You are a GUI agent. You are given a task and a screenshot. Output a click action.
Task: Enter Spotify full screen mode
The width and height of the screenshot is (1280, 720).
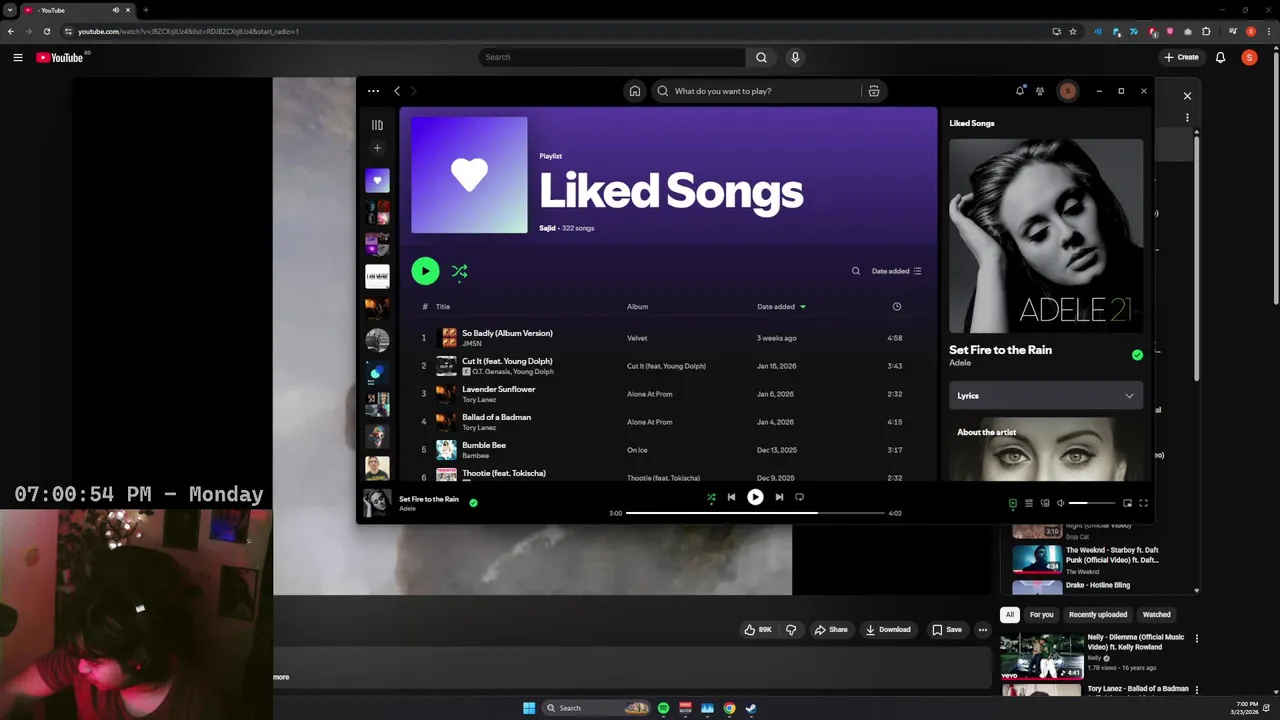pos(1143,503)
